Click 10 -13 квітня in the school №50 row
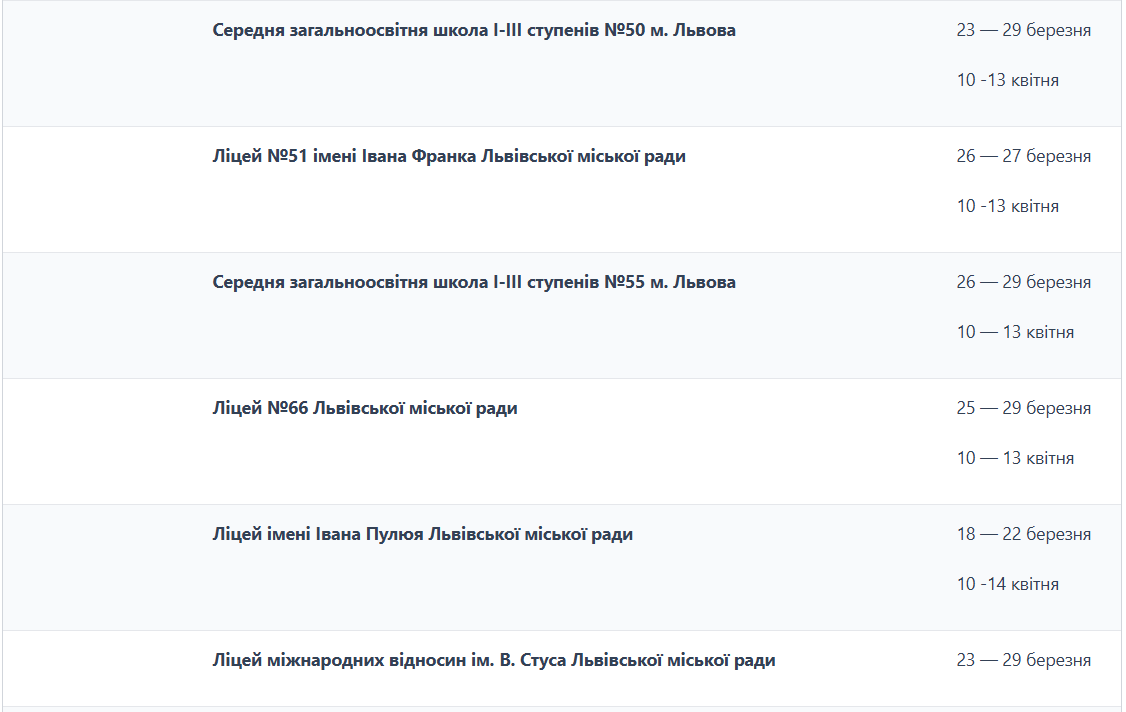Image resolution: width=1126 pixels, height=712 pixels. [x=1007, y=80]
